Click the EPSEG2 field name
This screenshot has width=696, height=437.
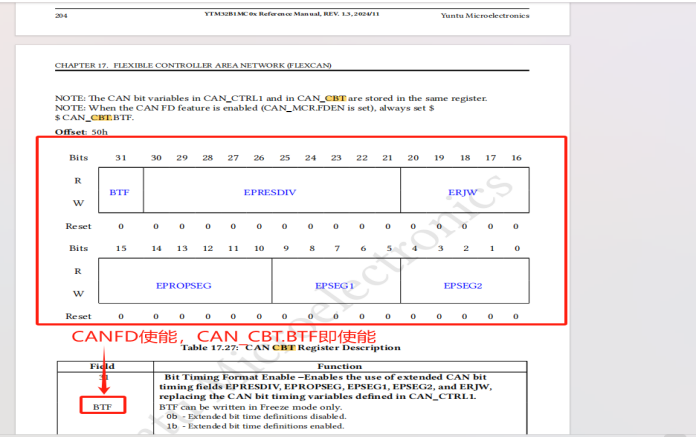(x=463, y=286)
